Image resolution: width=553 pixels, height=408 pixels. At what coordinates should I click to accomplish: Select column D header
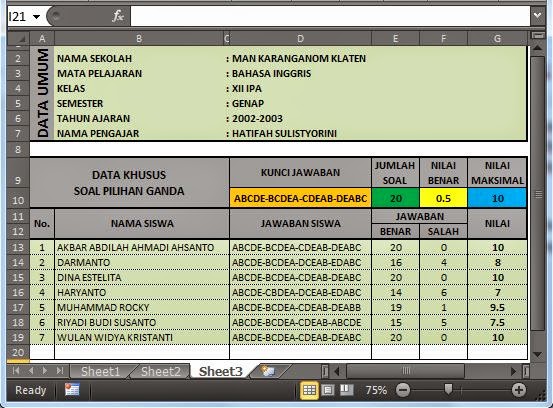click(300, 38)
